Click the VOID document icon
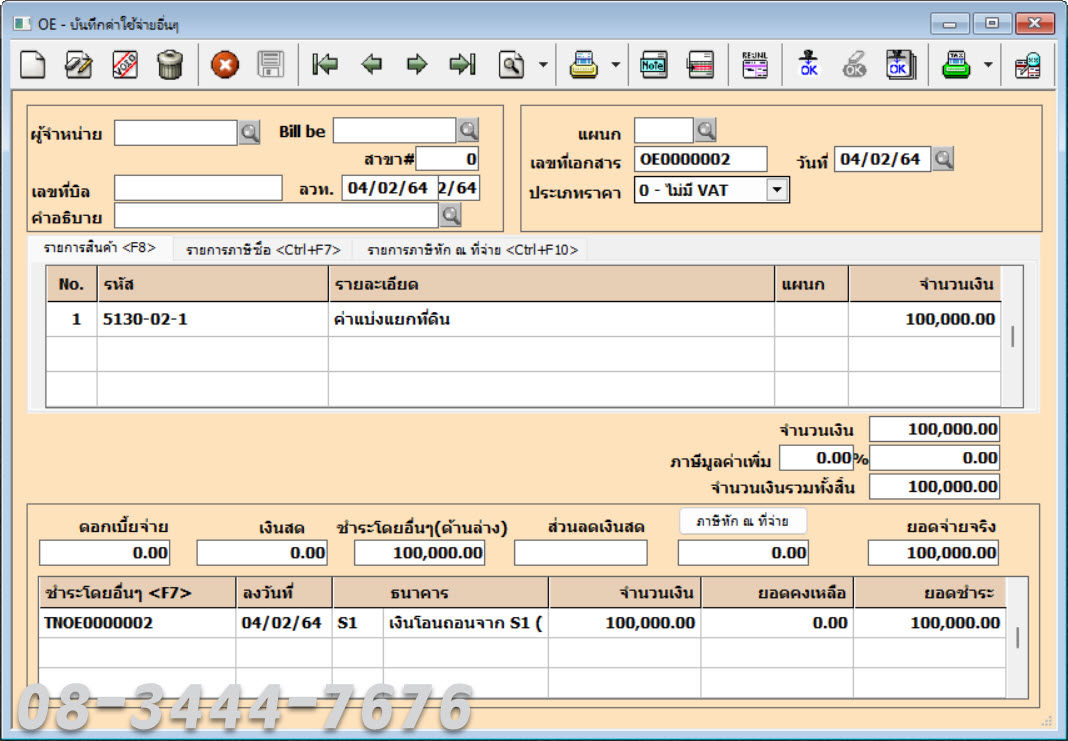The width and height of the screenshot is (1068, 741). 125,65
